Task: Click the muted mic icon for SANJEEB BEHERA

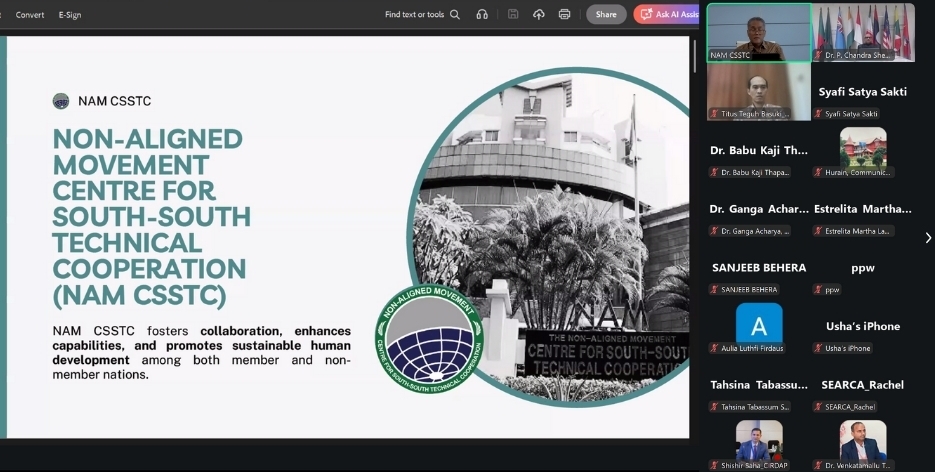Action: coord(716,290)
